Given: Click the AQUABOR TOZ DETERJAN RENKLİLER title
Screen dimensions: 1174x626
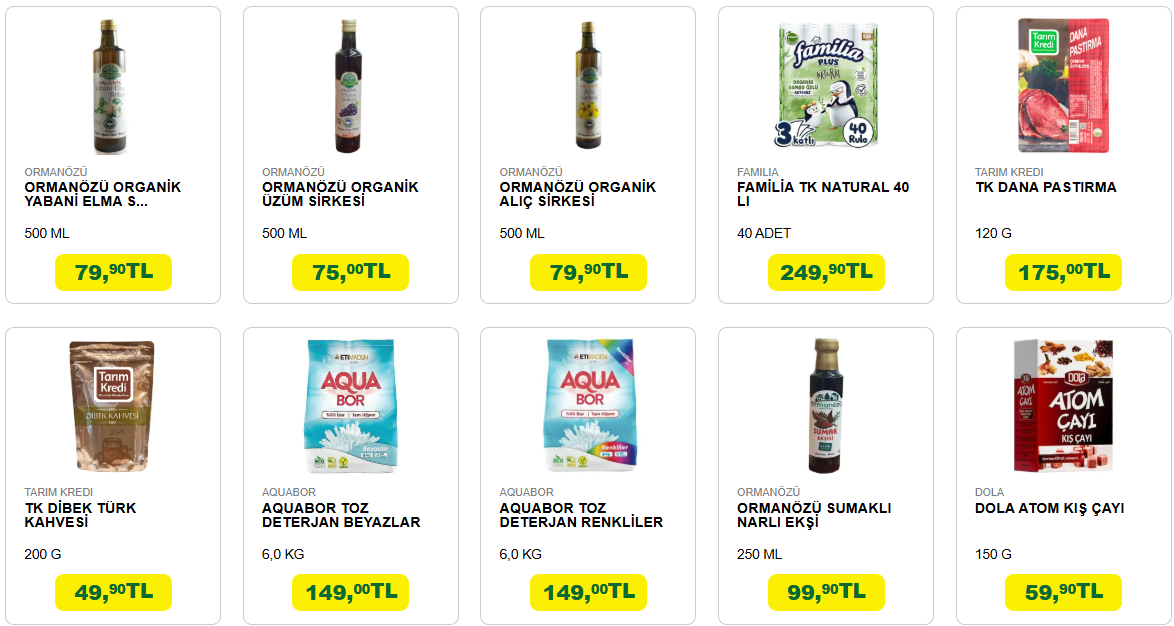Looking at the screenshot, I should (x=581, y=515).
